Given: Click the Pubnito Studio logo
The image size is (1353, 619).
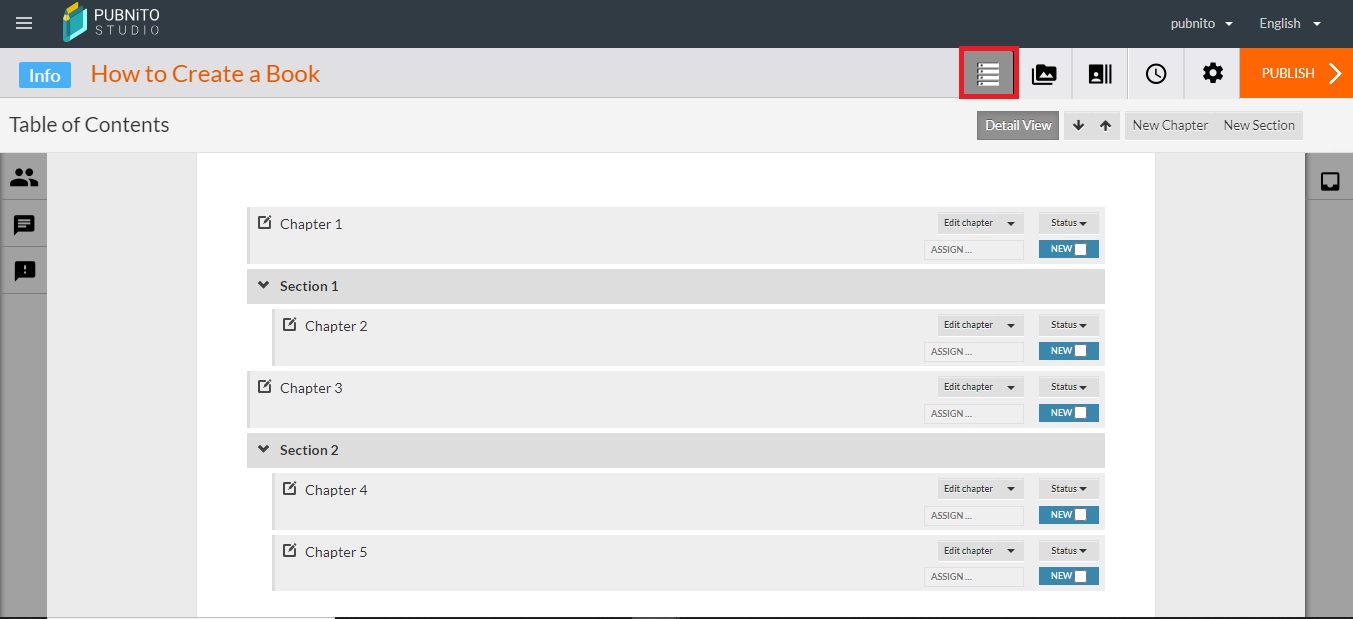Looking at the screenshot, I should [x=110, y=23].
